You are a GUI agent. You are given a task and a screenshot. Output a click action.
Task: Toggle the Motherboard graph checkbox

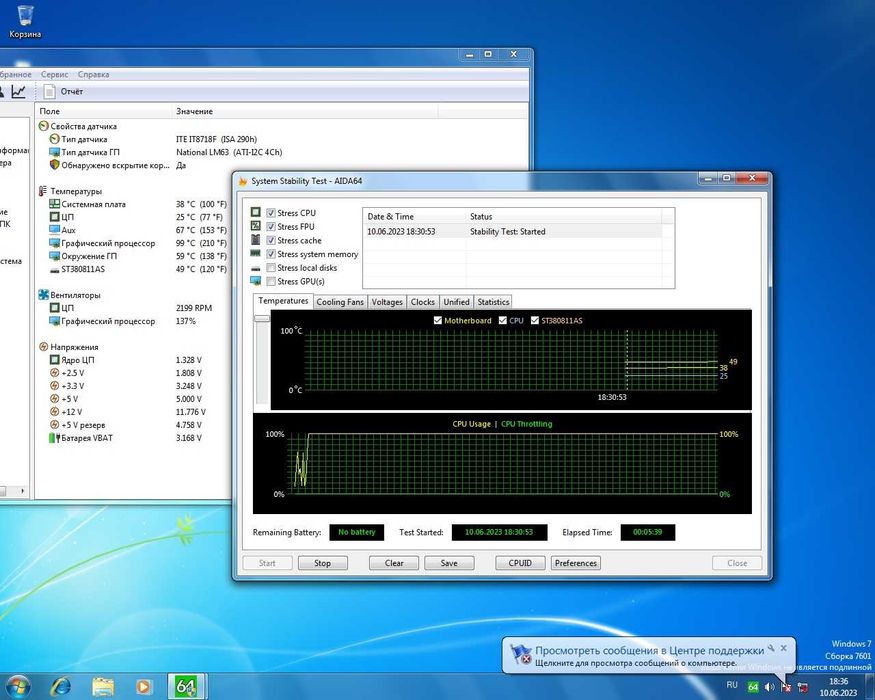[x=438, y=320]
